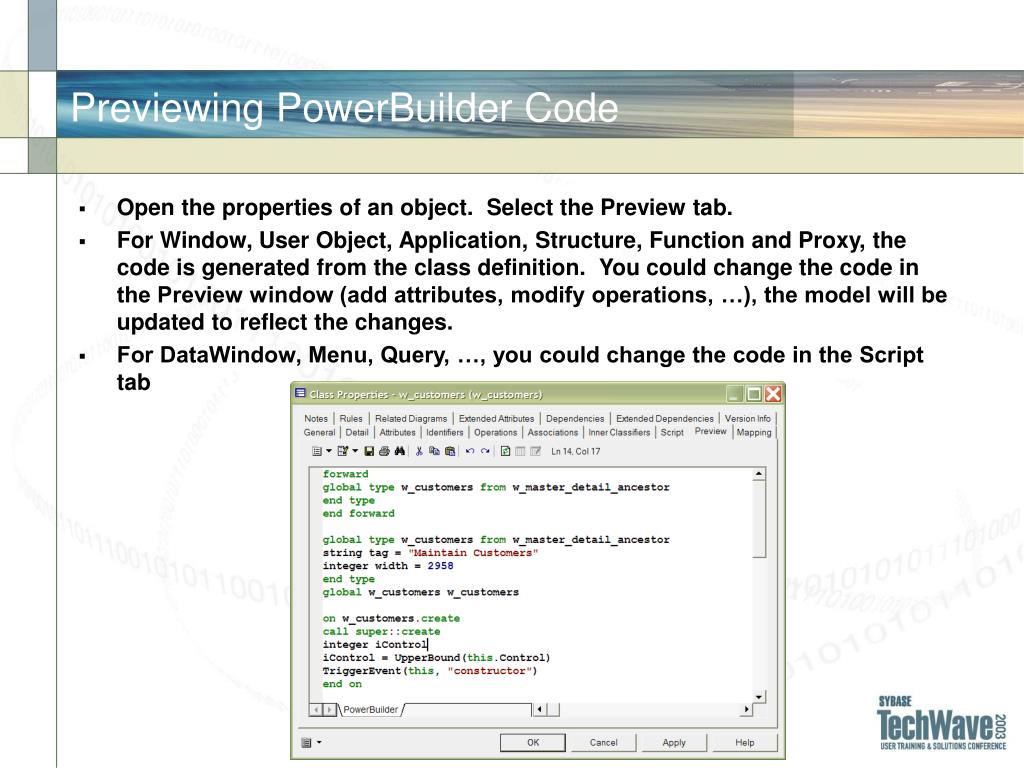Click the Paste clipboard icon
1024x768 pixels.
click(x=450, y=451)
